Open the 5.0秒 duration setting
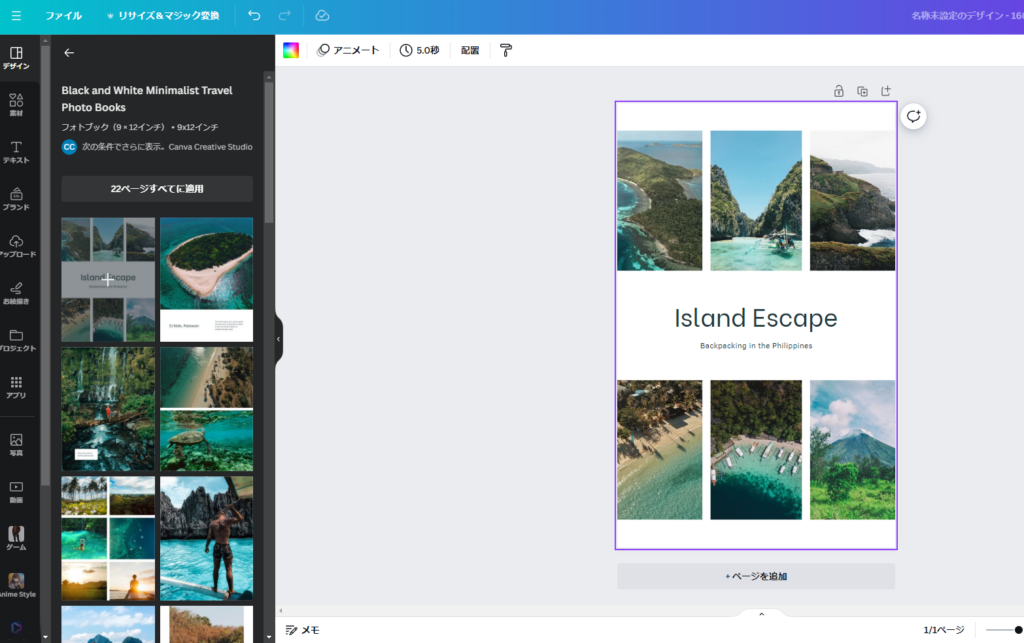Viewport: 1024px width, 643px height. click(419, 50)
